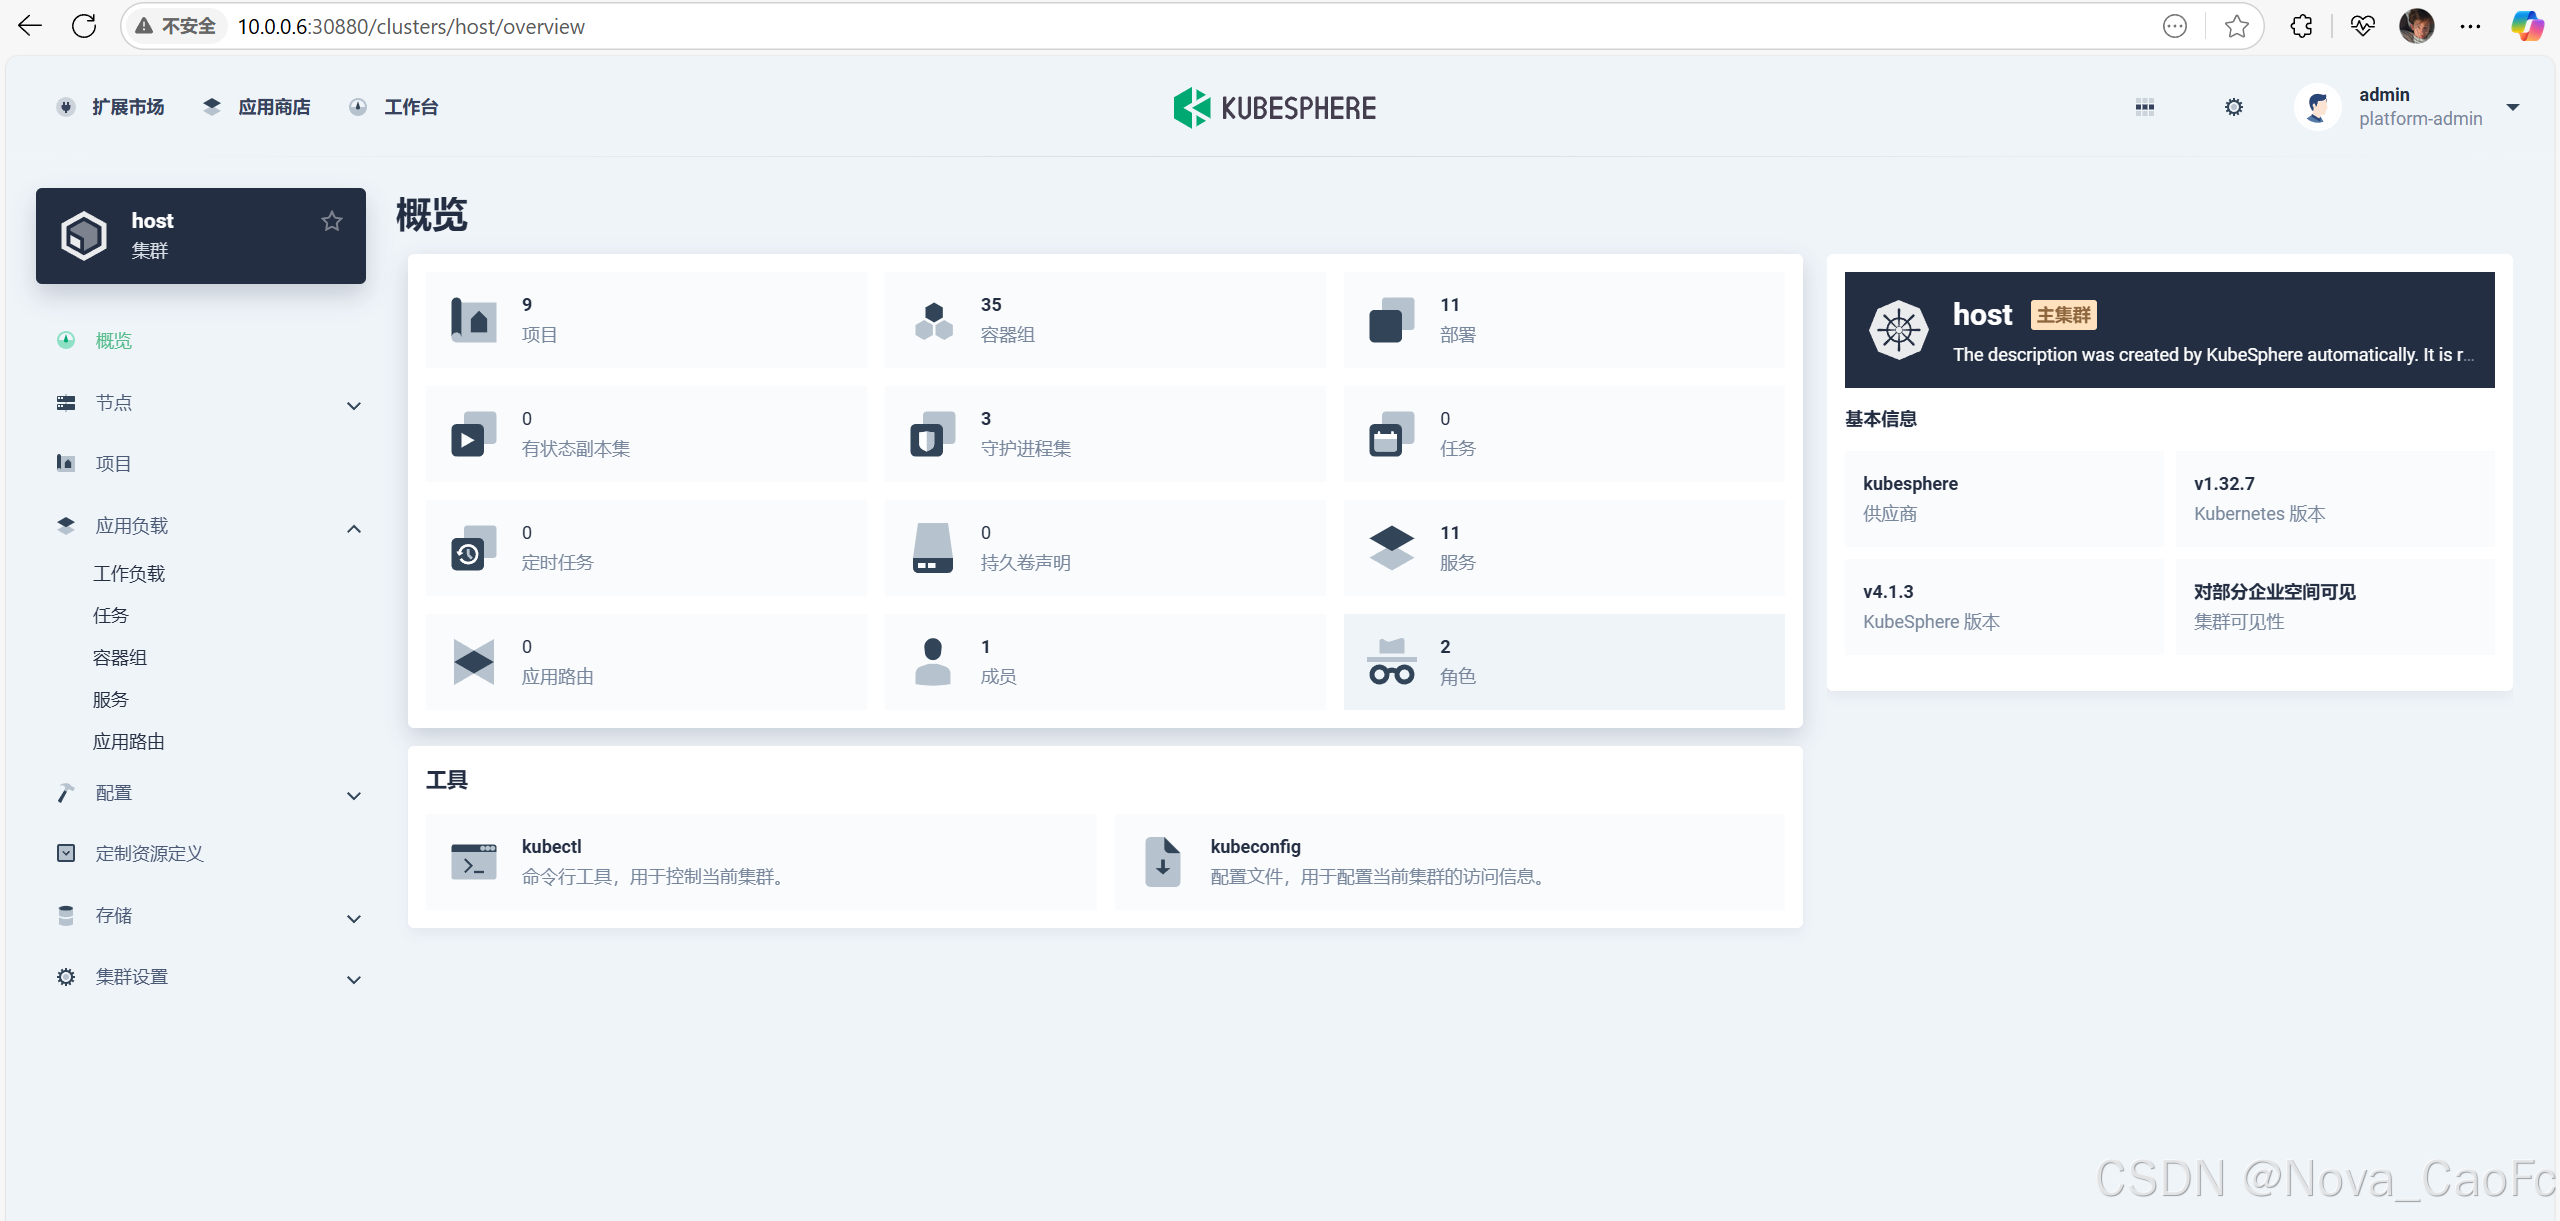Click the daemonsets (守护进程集) icon
The width and height of the screenshot is (2560, 1221).
(933, 434)
